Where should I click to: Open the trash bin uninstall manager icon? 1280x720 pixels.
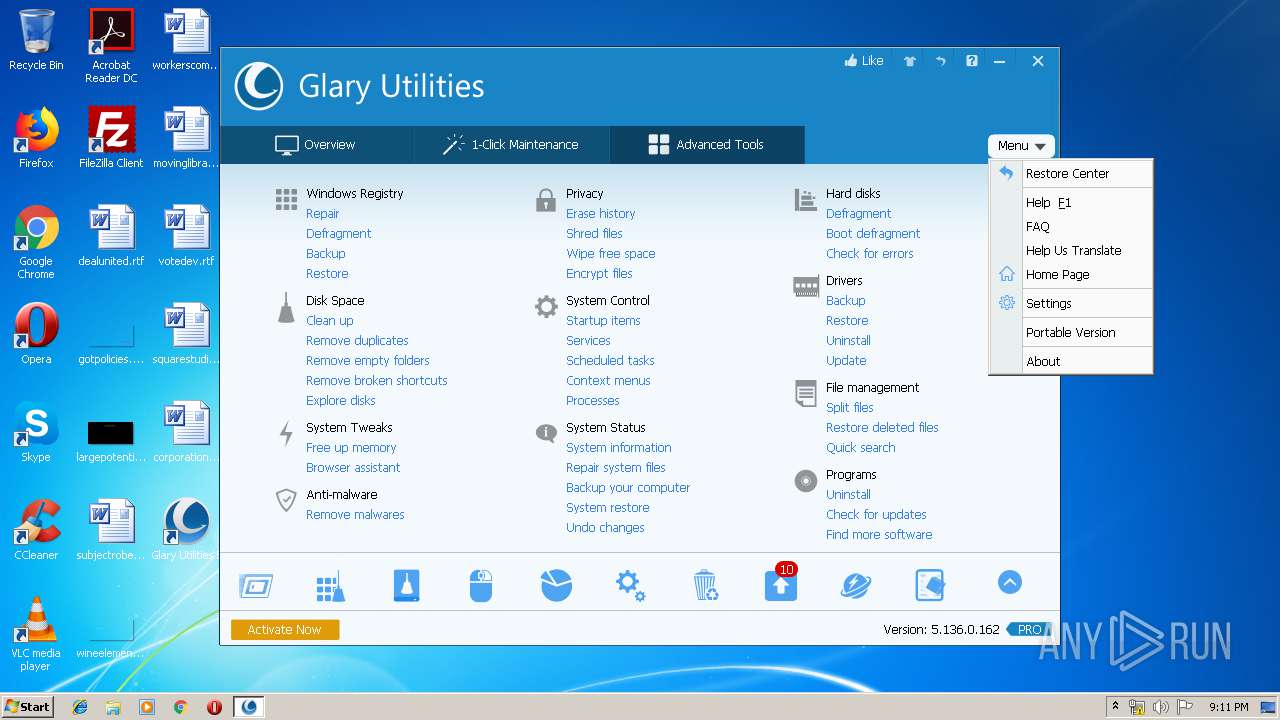click(x=706, y=586)
